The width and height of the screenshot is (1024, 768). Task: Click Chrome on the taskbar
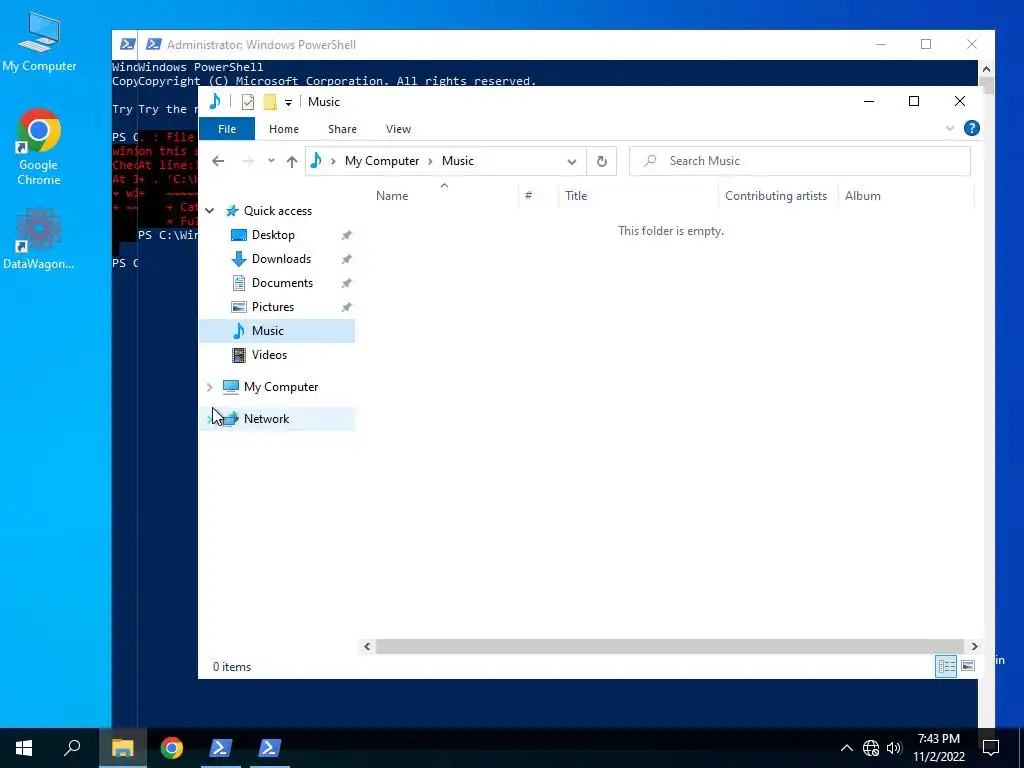pyautogui.click(x=172, y=748)
